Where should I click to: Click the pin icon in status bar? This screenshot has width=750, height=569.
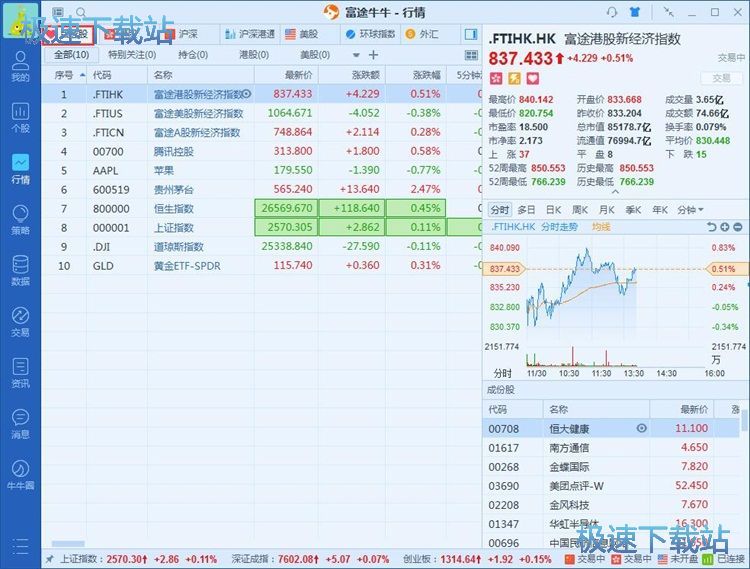[49, 558]
